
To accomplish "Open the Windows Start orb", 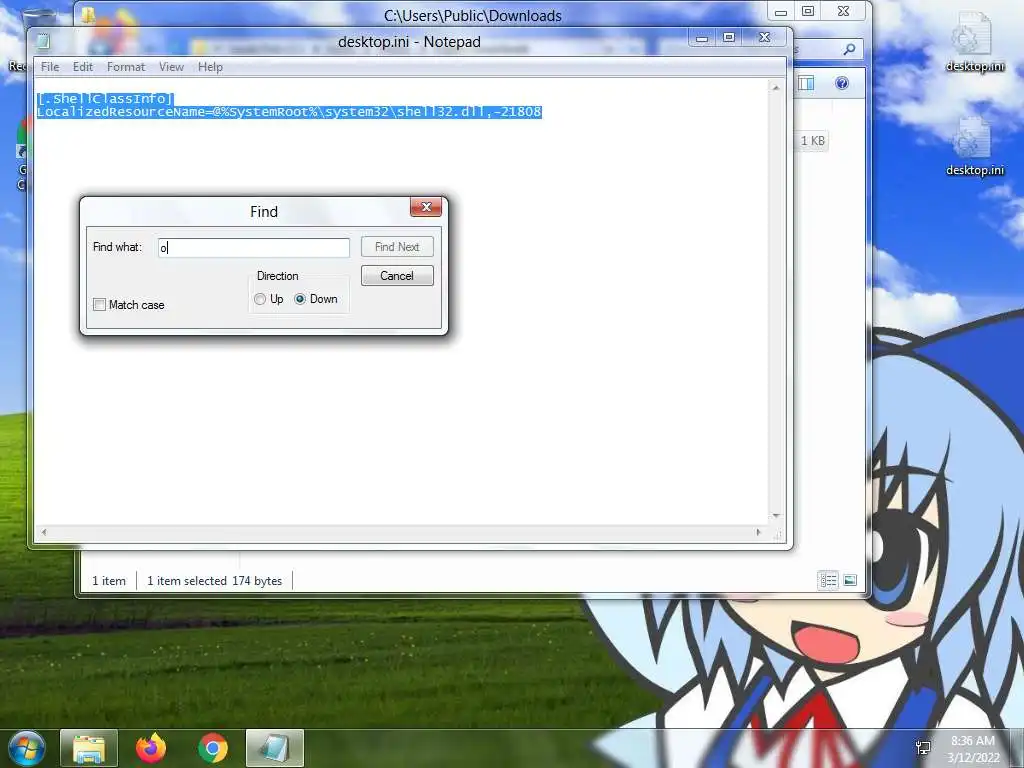I will click(27, 748).
